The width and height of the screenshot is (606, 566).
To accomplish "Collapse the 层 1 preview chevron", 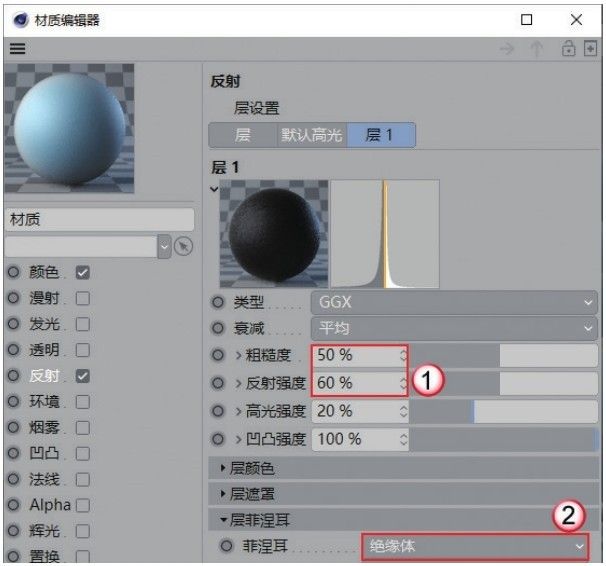I will click(x=214, y=189).
